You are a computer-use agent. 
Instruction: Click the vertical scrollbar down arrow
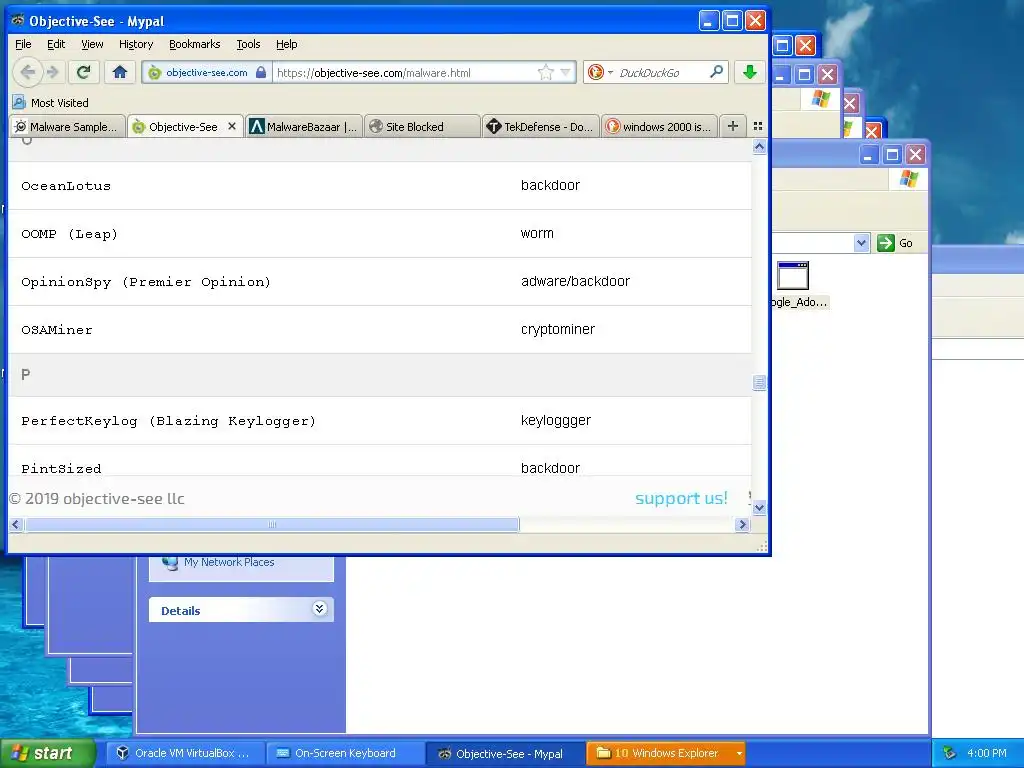tap(759, 507)
